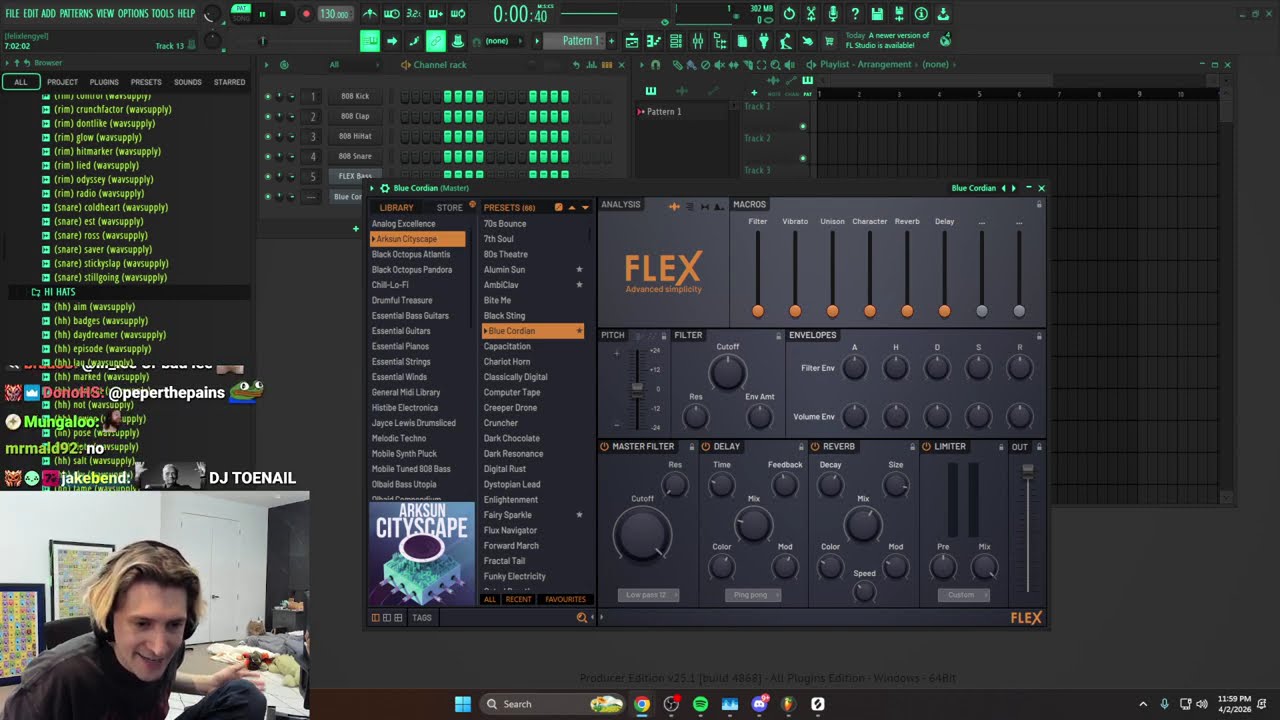This screenshot has height=720, width=1280.
Task: Stop playback with the stop button
Action: click(x=283, y=14)
